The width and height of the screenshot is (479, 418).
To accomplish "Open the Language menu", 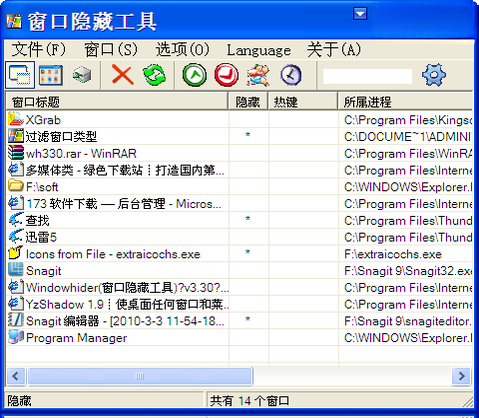I will coord(259,51).
